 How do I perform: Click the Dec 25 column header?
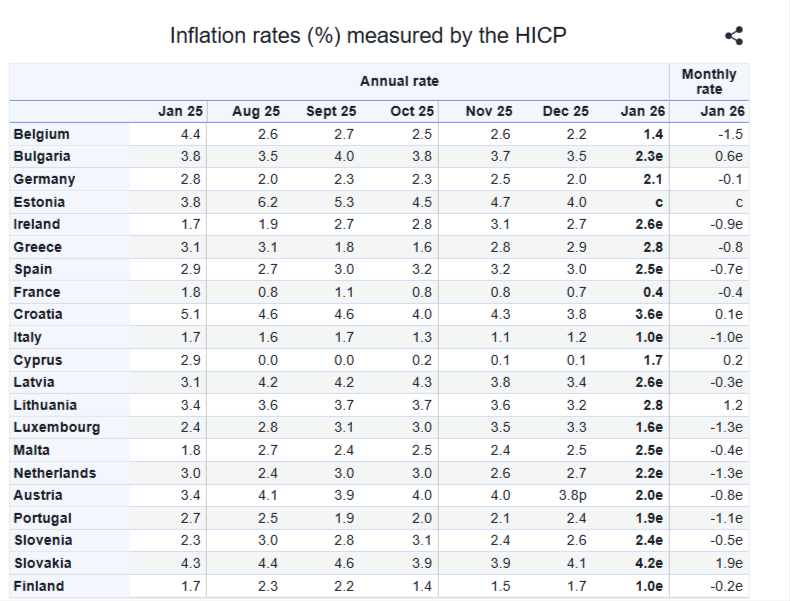click(x=566, y=112)
